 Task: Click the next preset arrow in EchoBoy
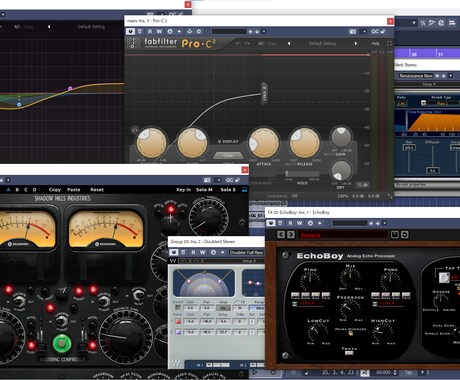point(291,235)
